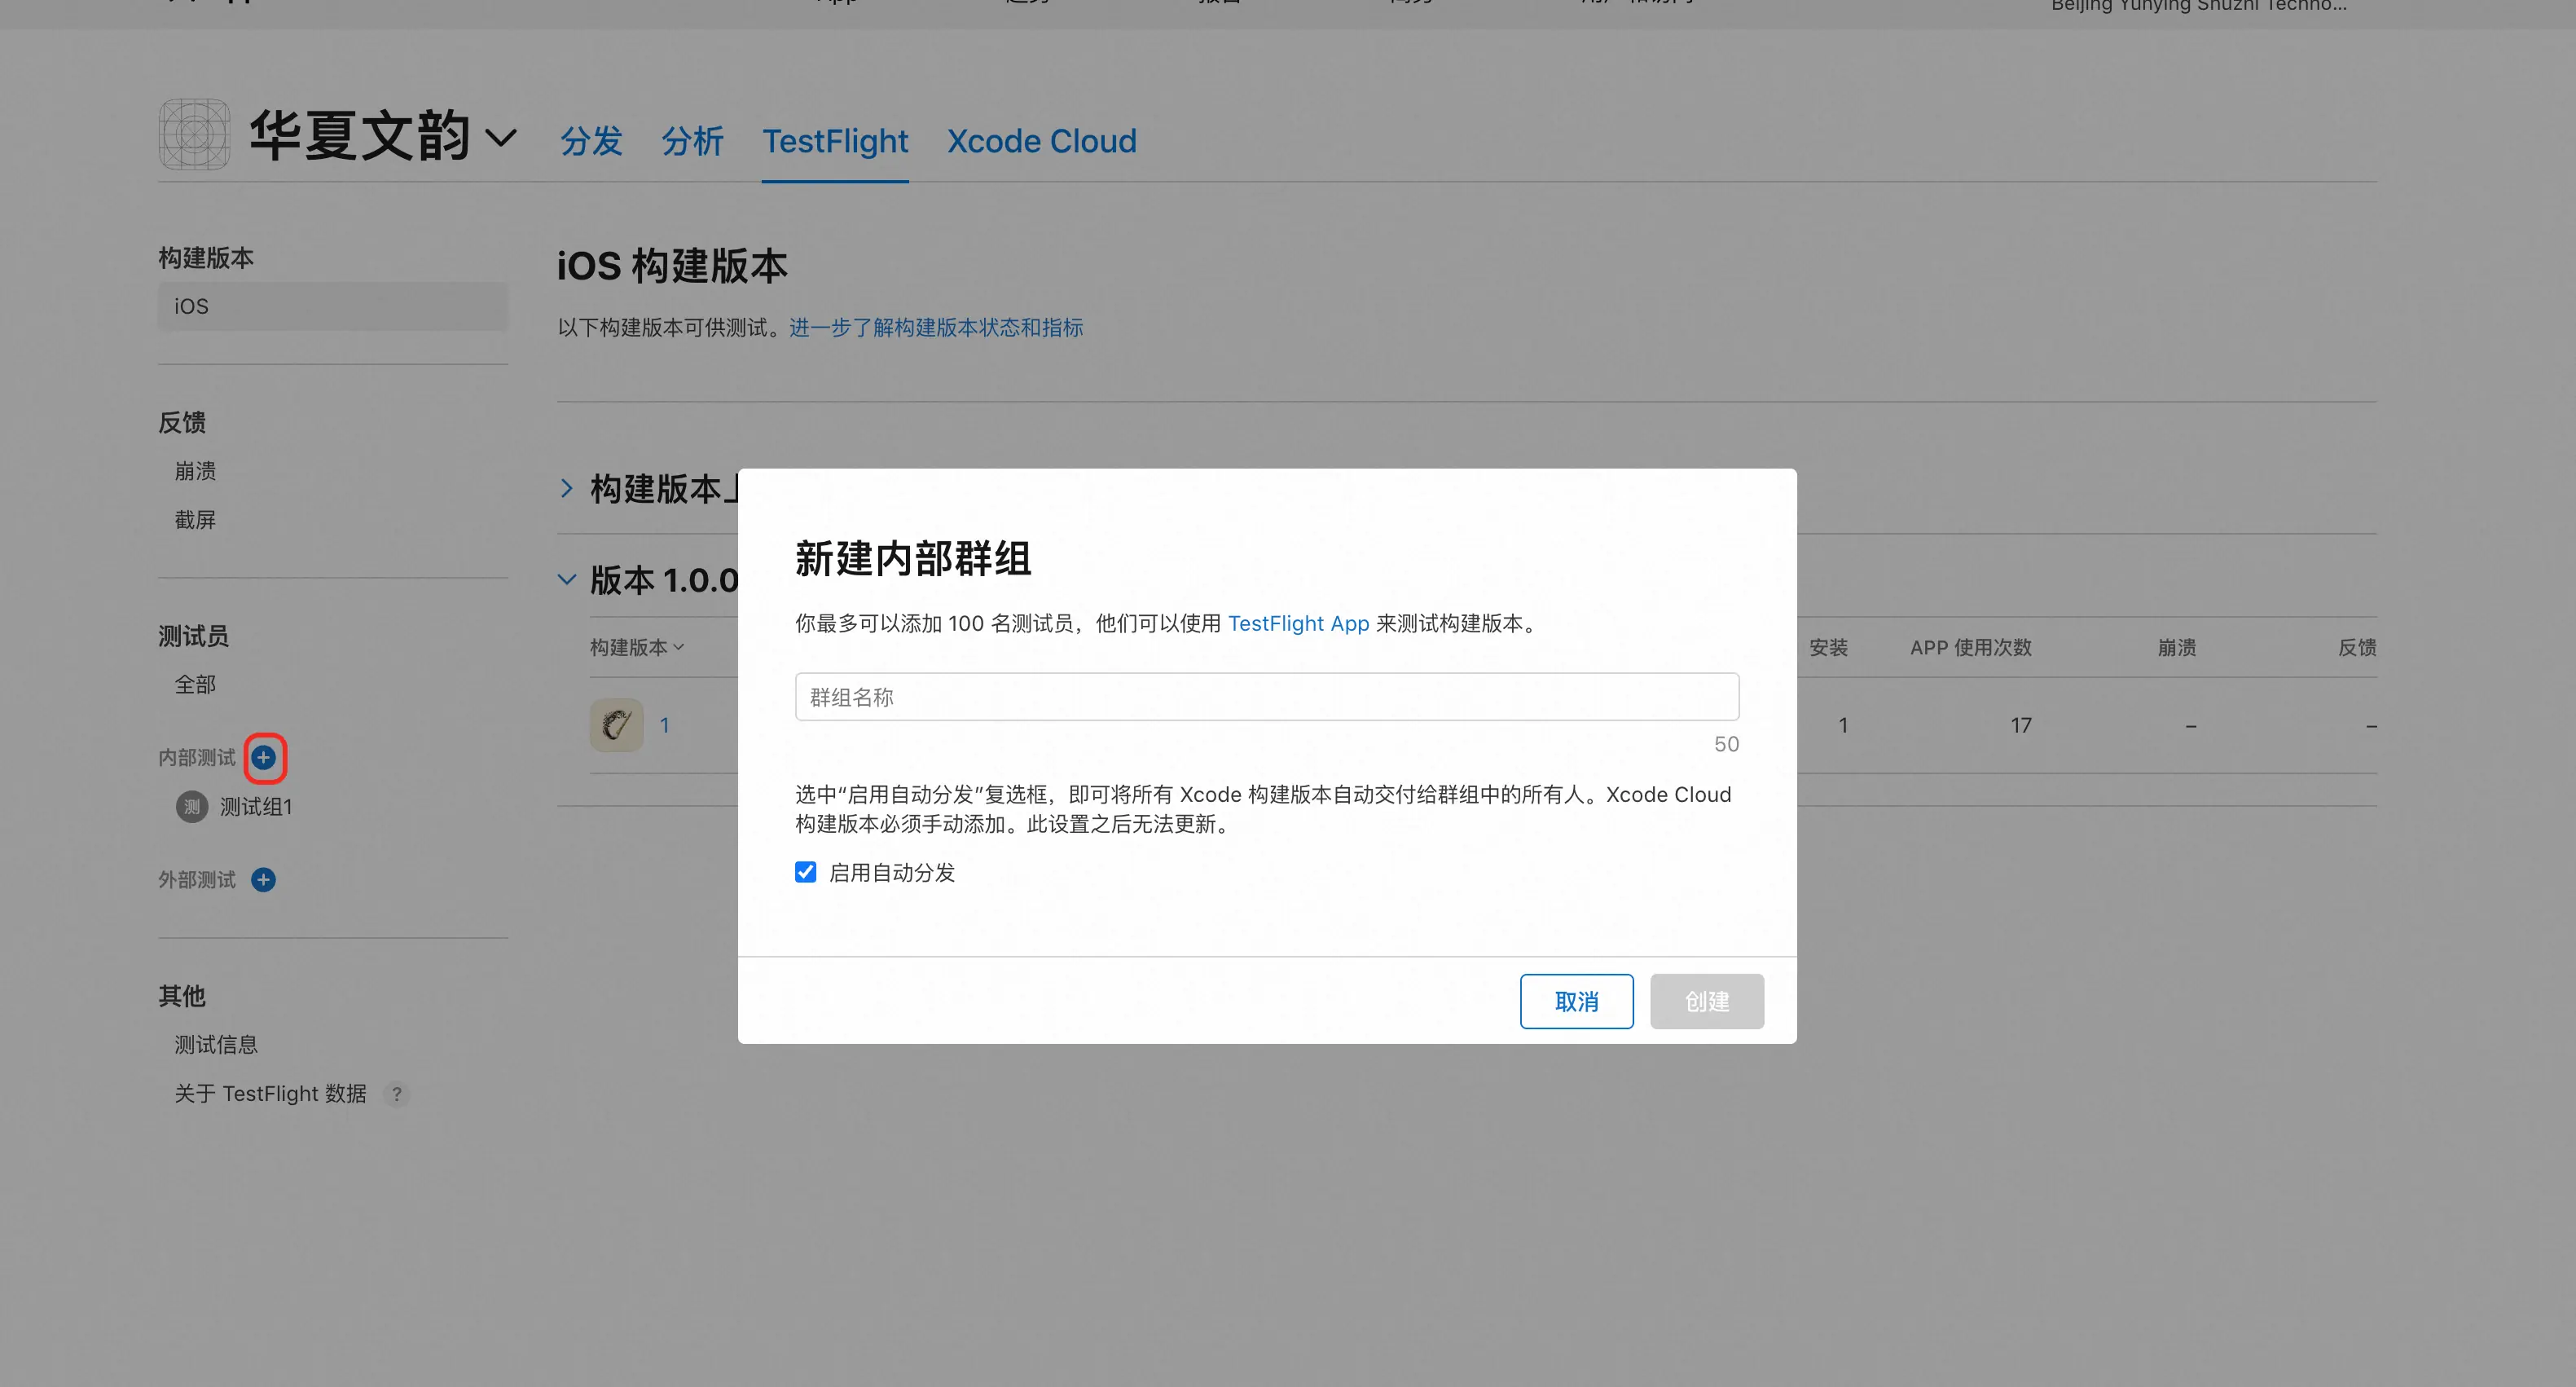Switch to the 分发 tab
Viewport: 2576px width, 1387px height.
pos(591,141)
